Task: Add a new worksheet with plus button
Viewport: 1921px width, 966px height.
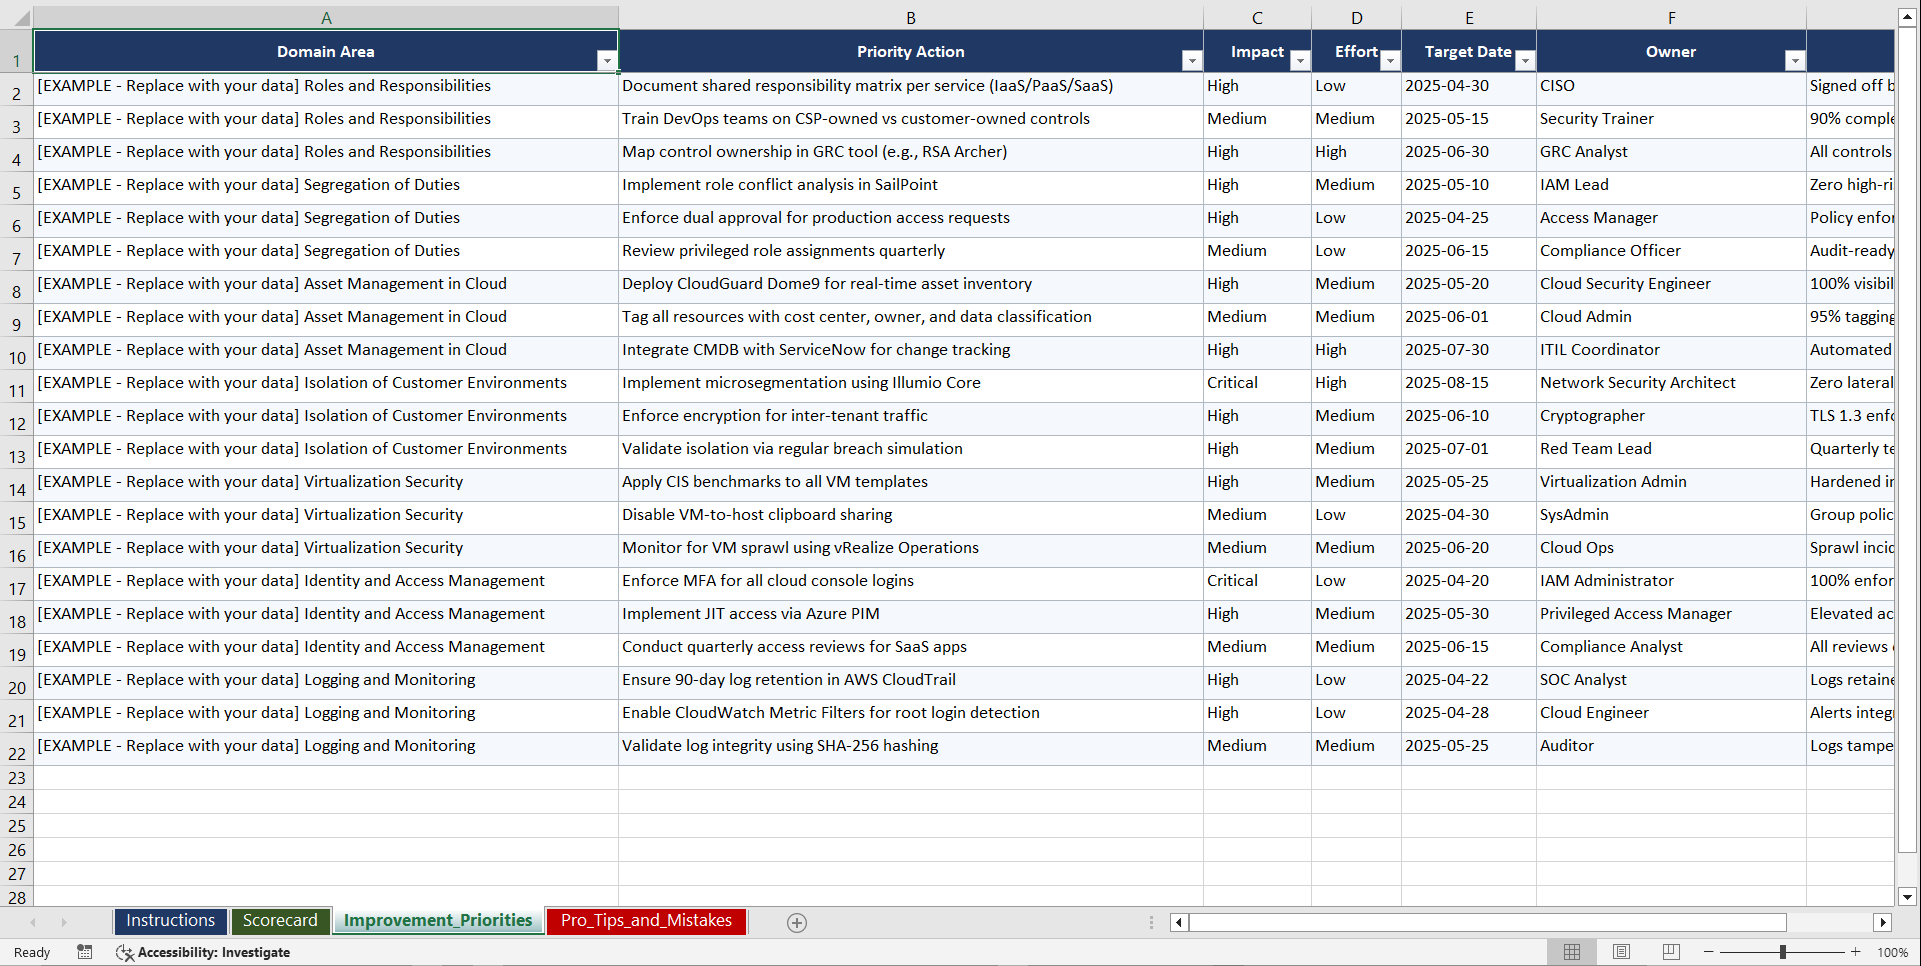Action: click(x=797, y=922)
